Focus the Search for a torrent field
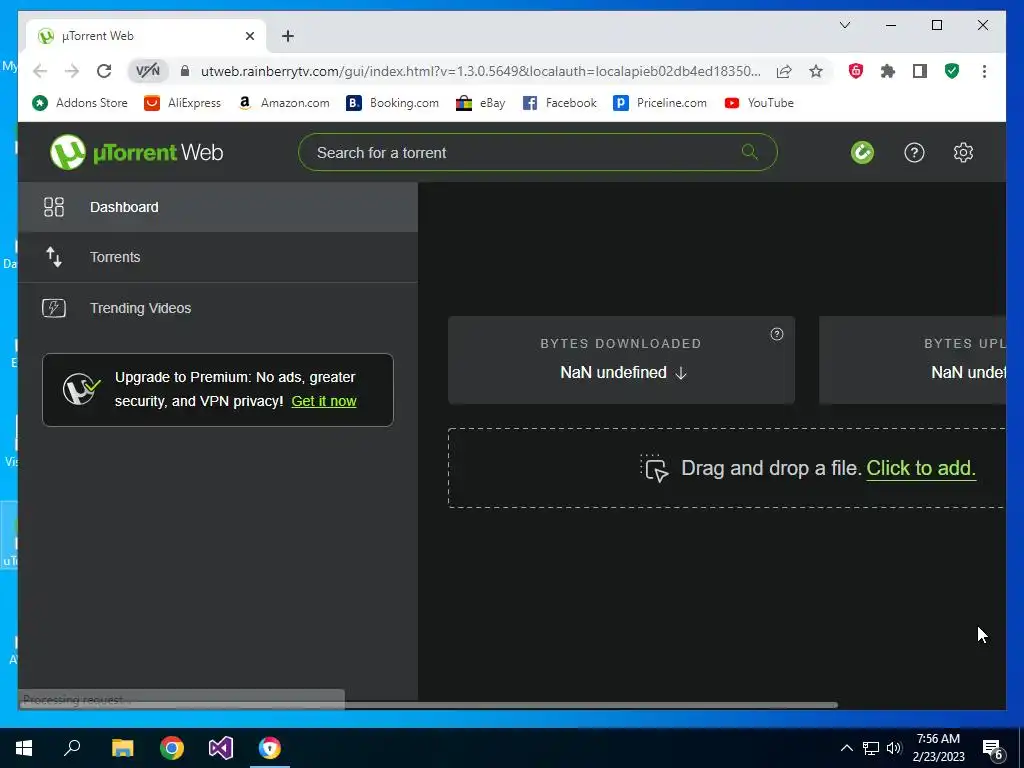Viewport: 1024px width, 768px height. click(537, 152)
